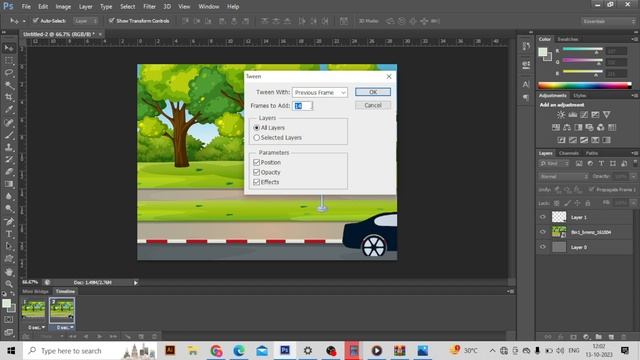Edit the Frames to Add field

click(302, 106)
